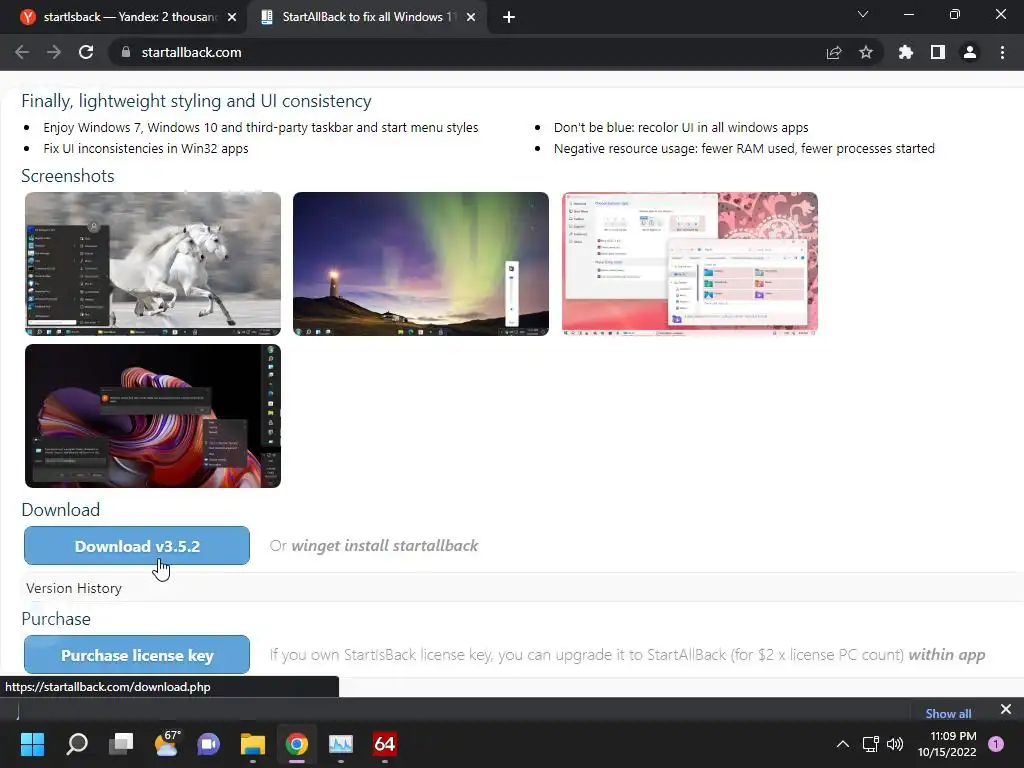This screenshot has width=1024, height=768.
Task: Open the profile account icon
Action: [x=970, y=52]
